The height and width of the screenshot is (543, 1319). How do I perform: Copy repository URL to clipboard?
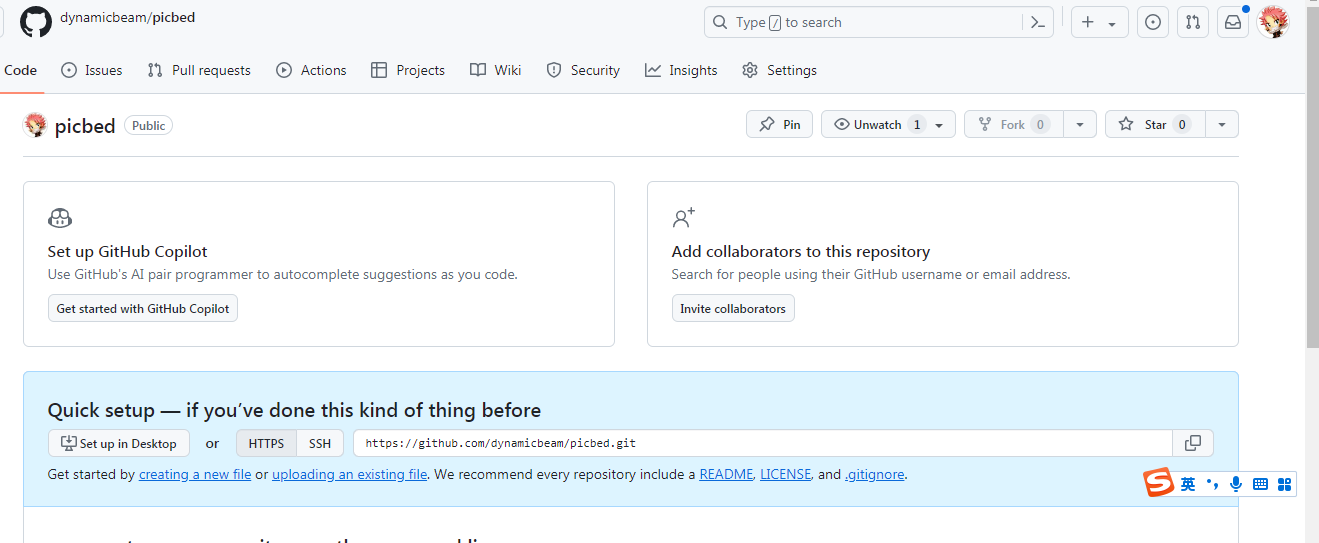point(1193,443)
